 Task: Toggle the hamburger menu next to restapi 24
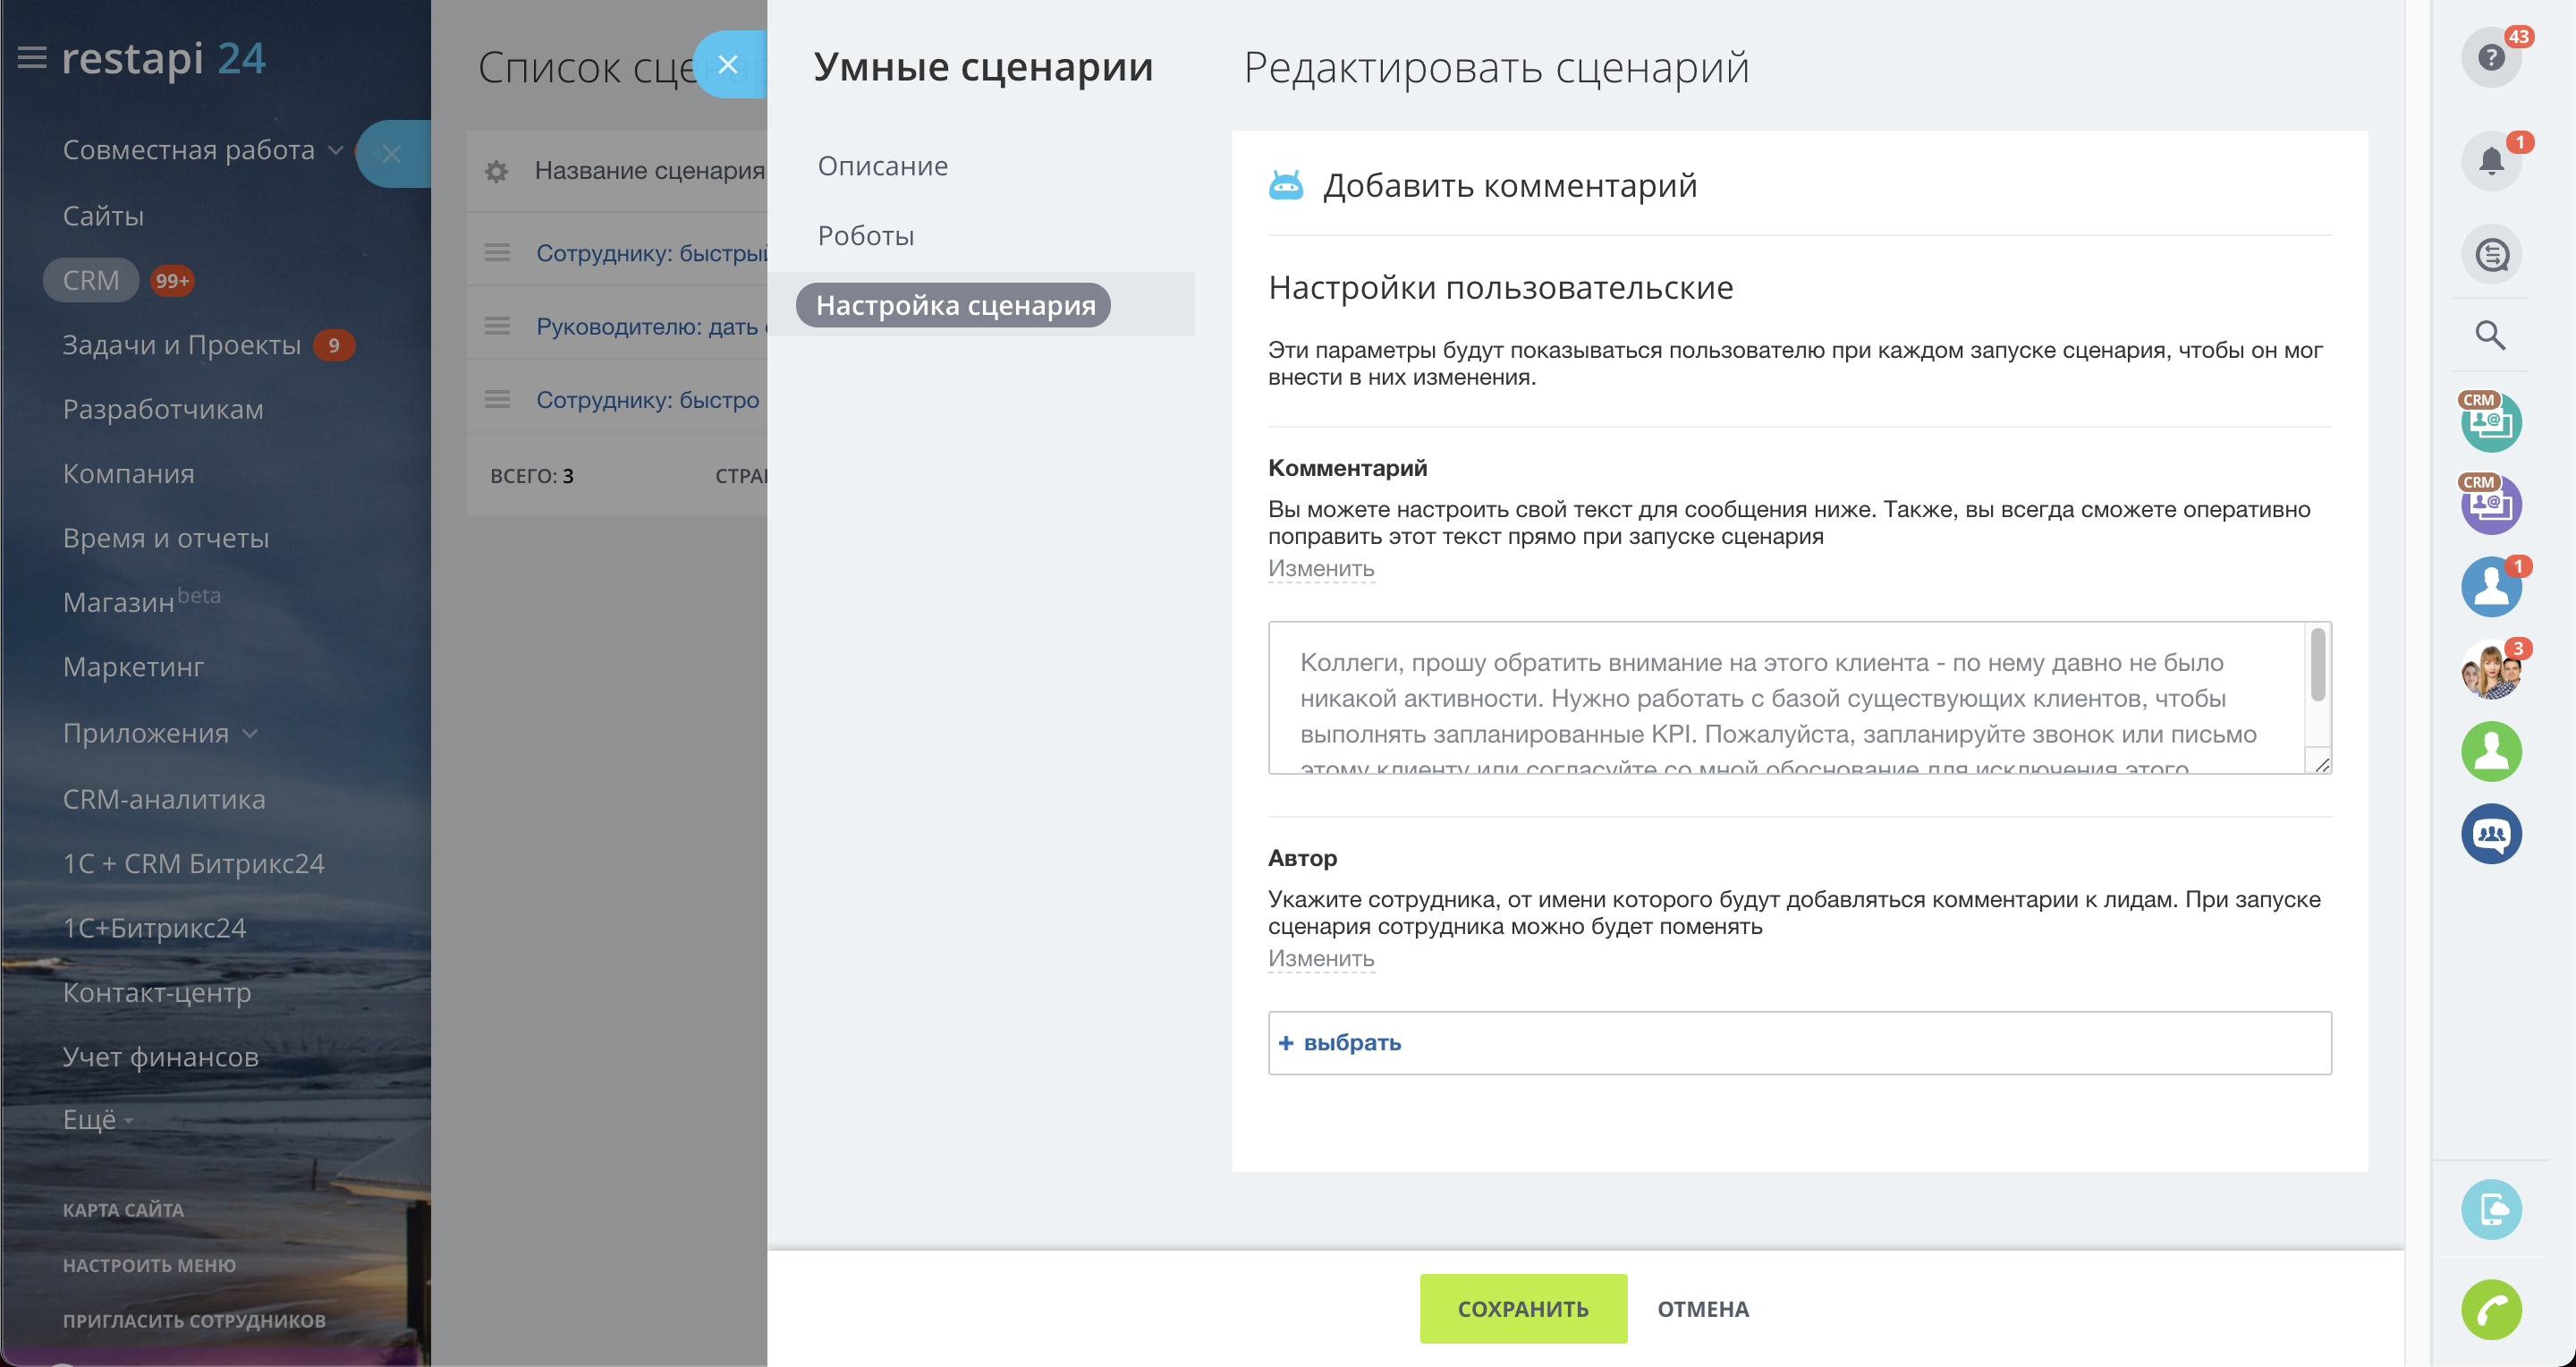click(x=32, y=58)
